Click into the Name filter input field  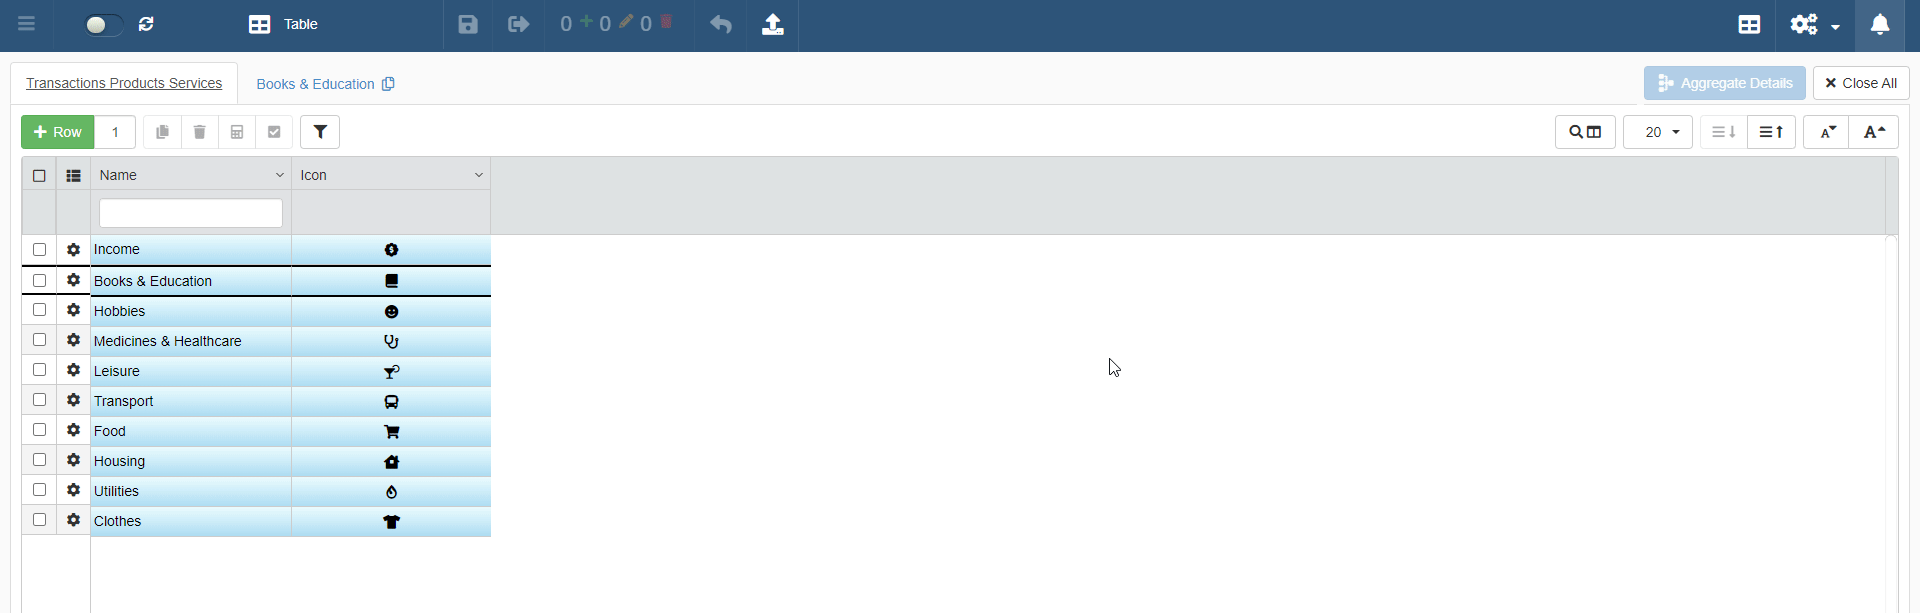(x=191, y=213)
